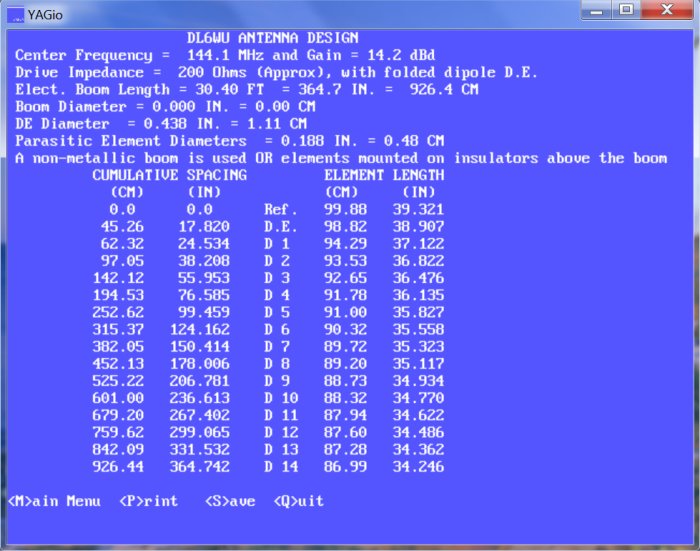
Task: Click the 926.44 cumulative spacing value
Action: point(122,467)
